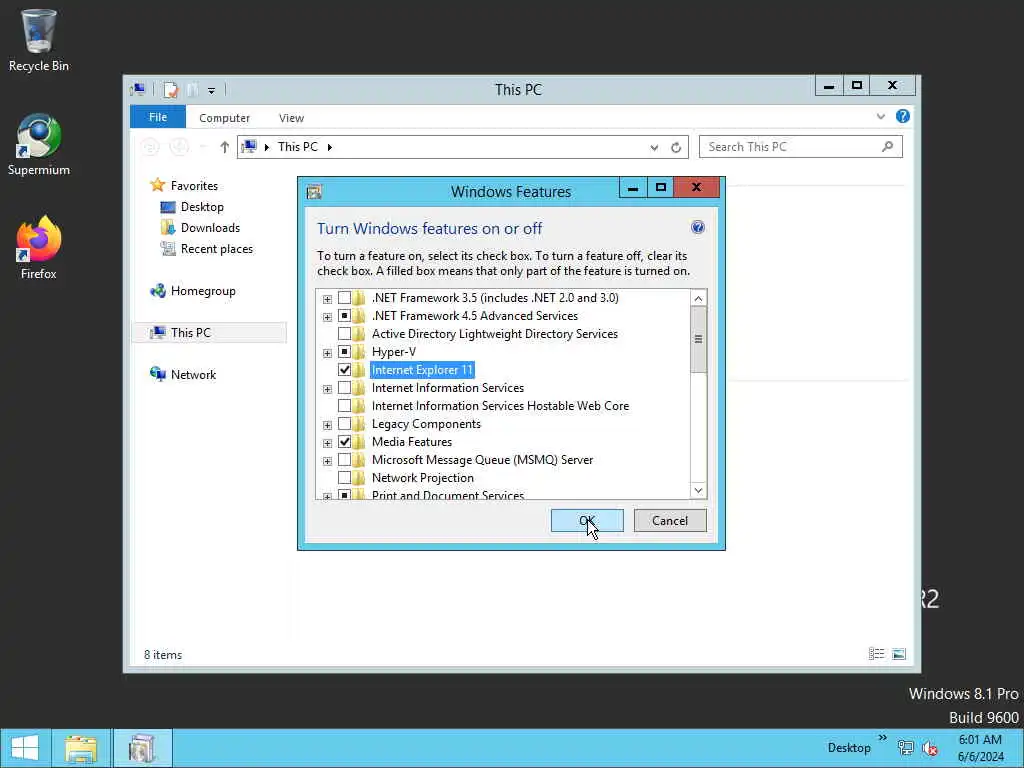Open the View ribbon tab

tap(291, 118)
